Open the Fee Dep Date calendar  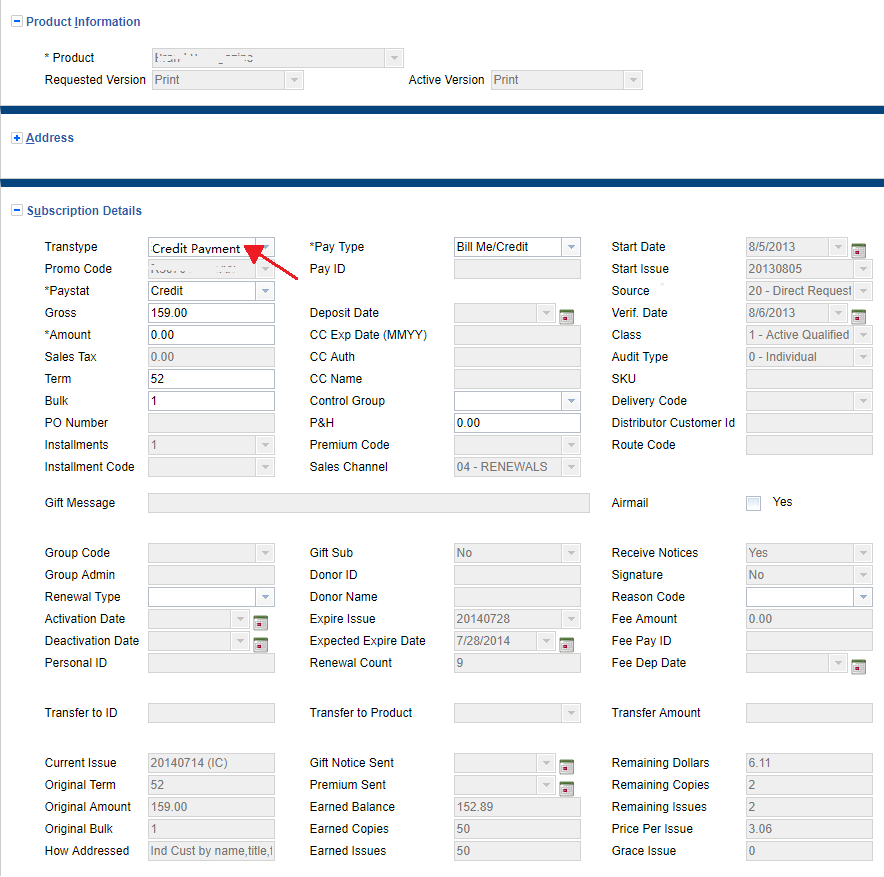point(858,666)
